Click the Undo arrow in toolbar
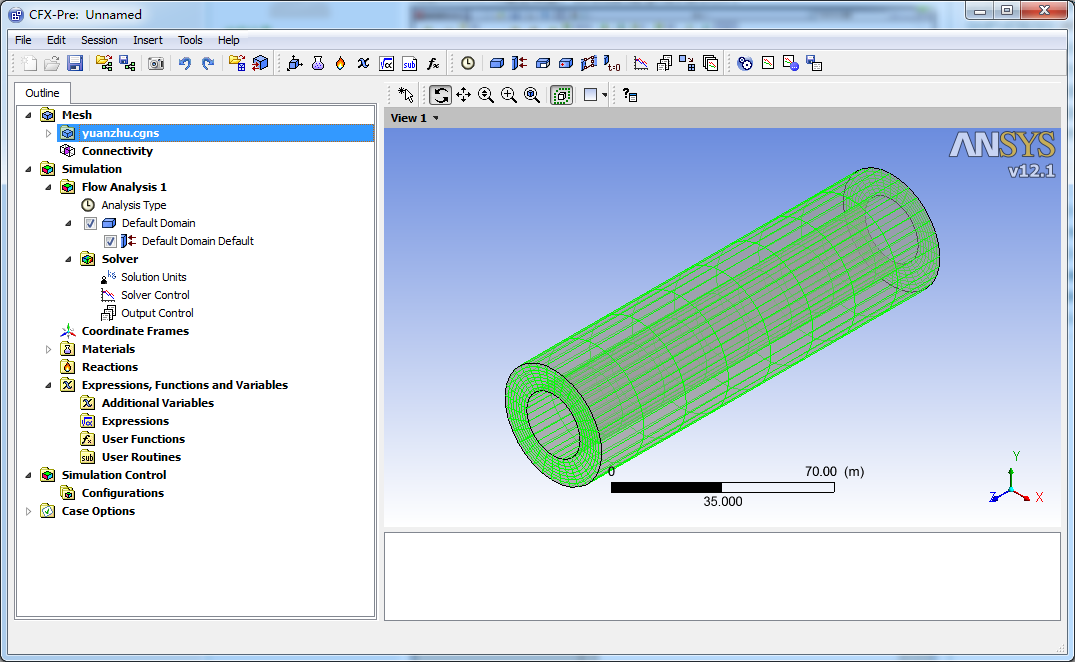This screenshot has width=1075, height=662. point(184,63)
